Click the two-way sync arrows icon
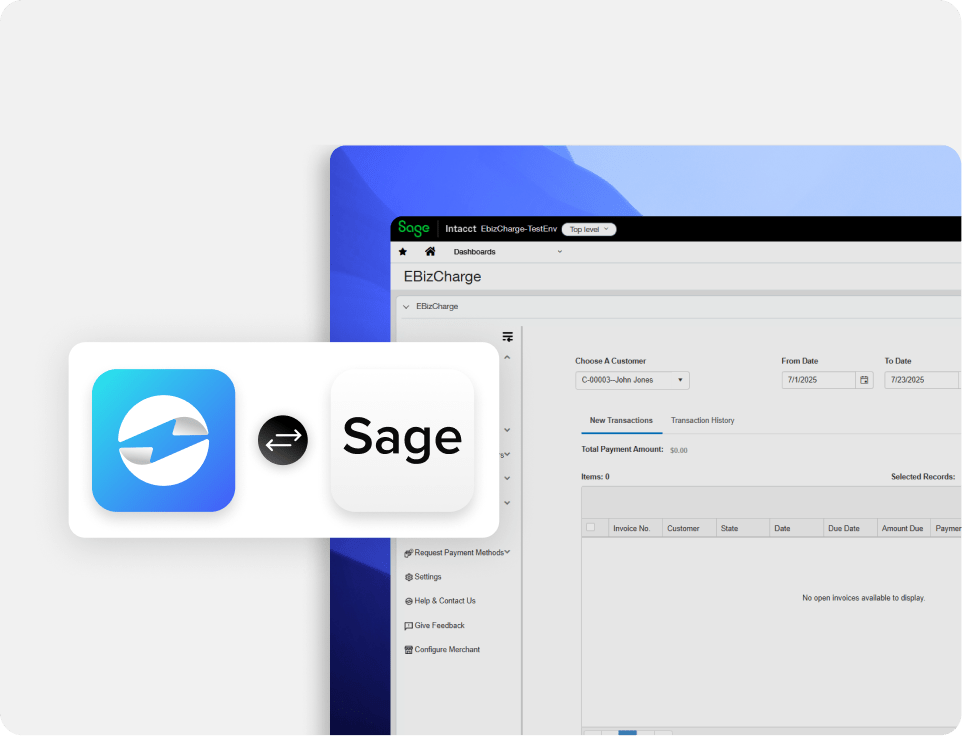 pos(283,440)
